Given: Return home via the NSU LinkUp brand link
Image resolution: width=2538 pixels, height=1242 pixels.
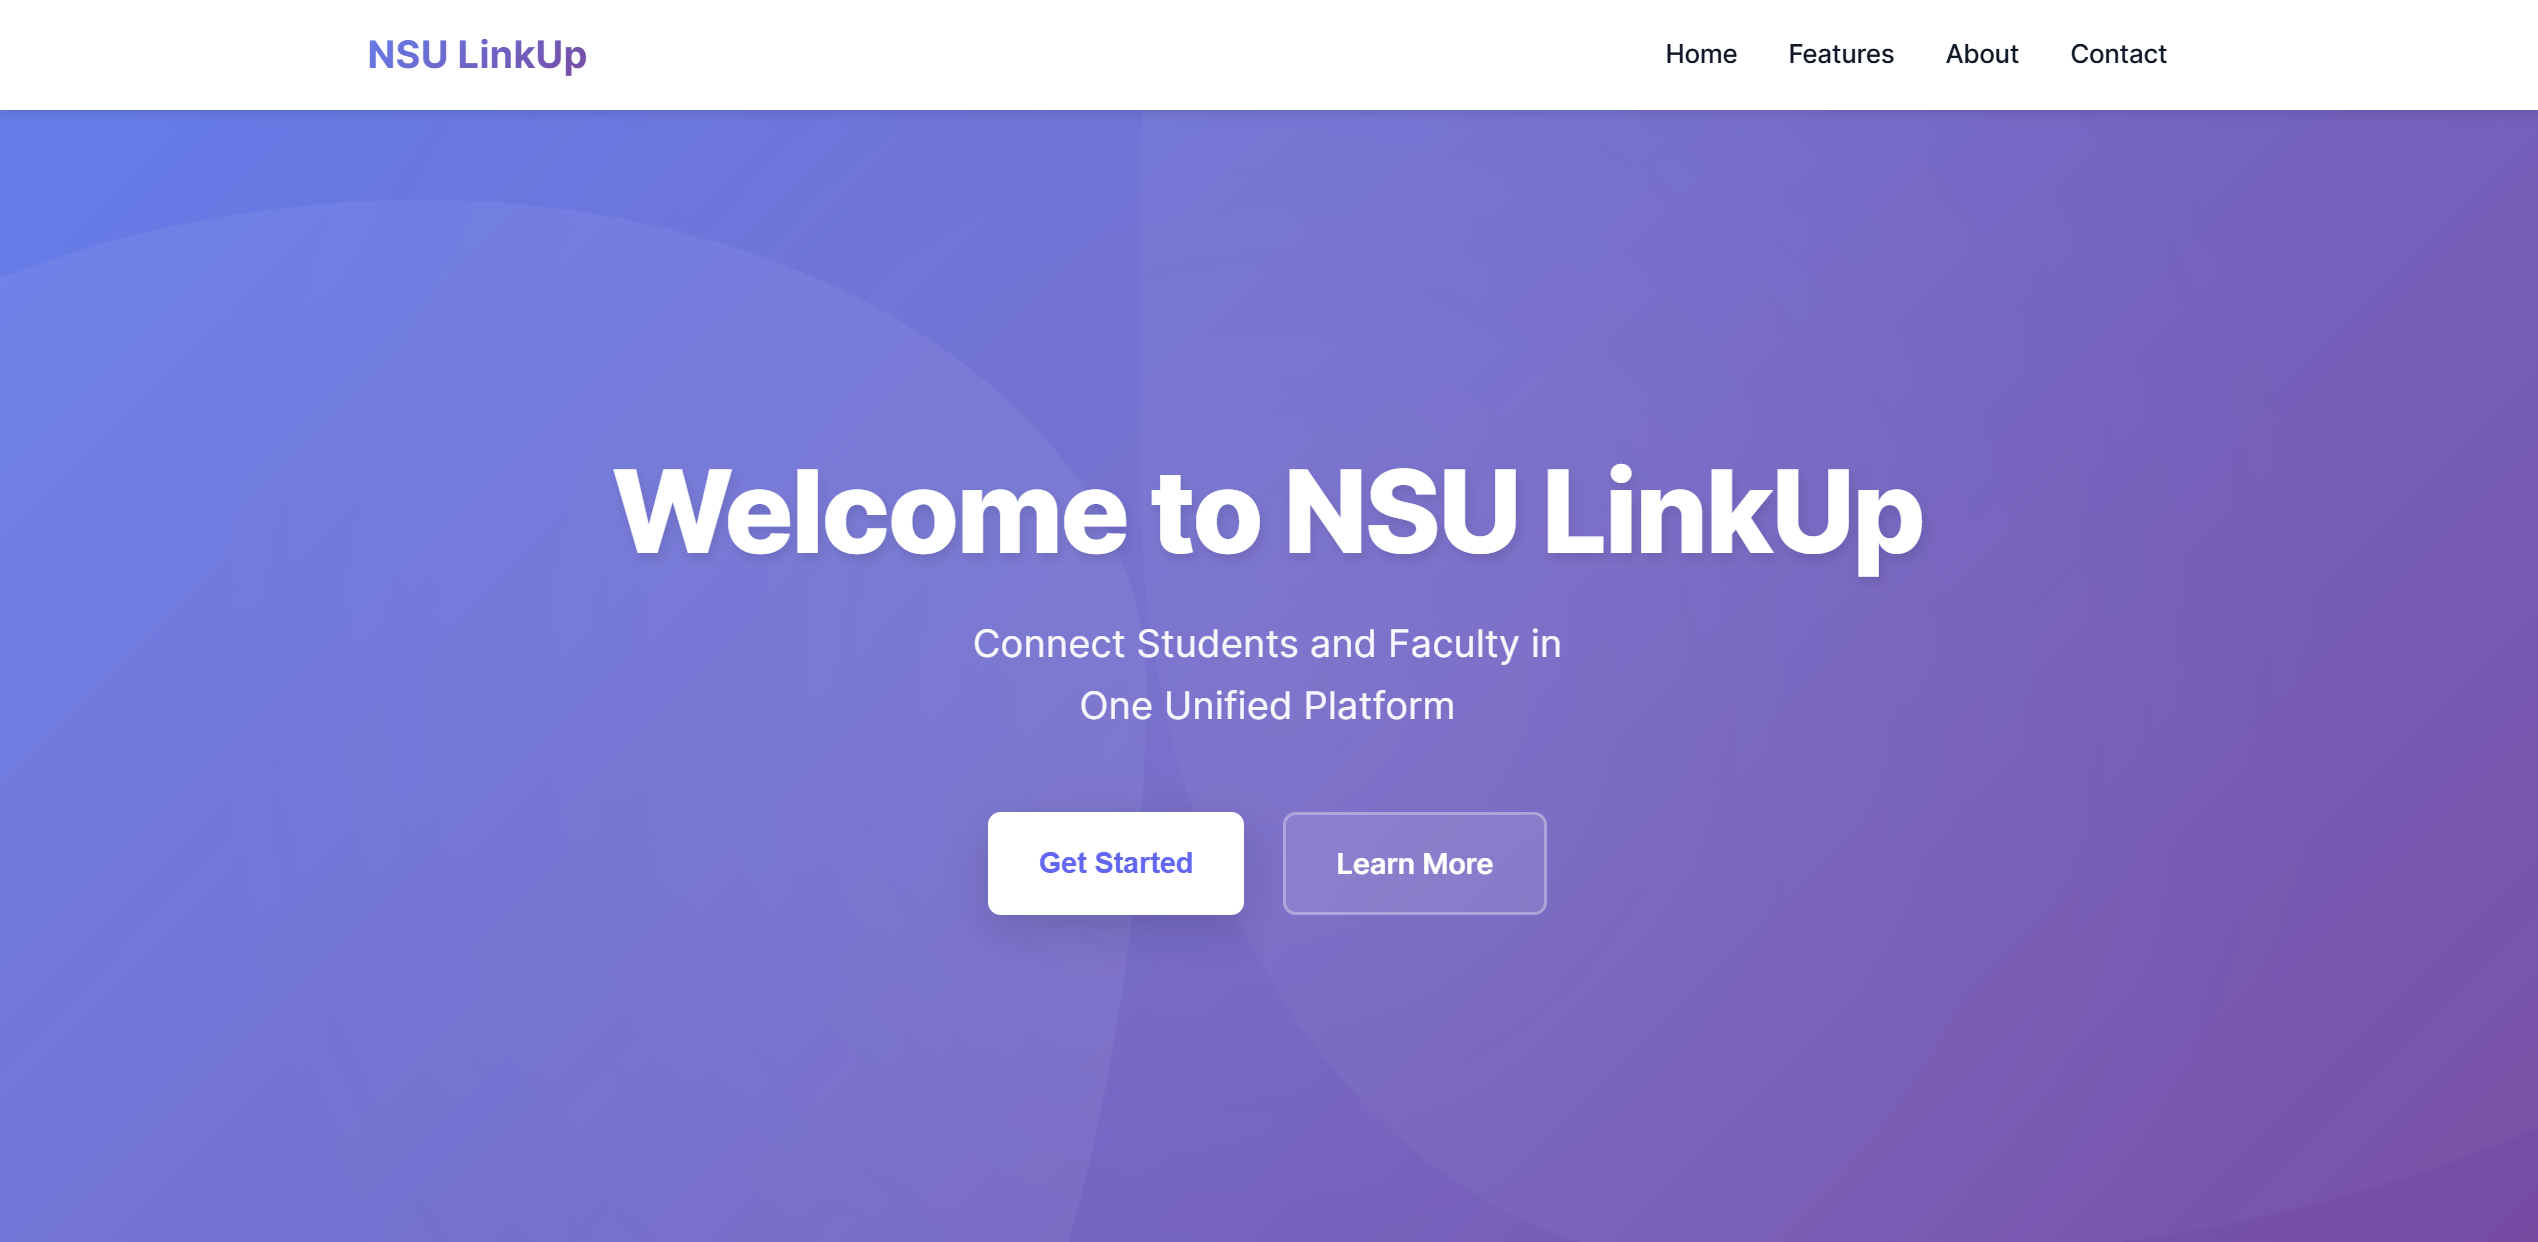Looking at the screenshot, I should point(477,55).
